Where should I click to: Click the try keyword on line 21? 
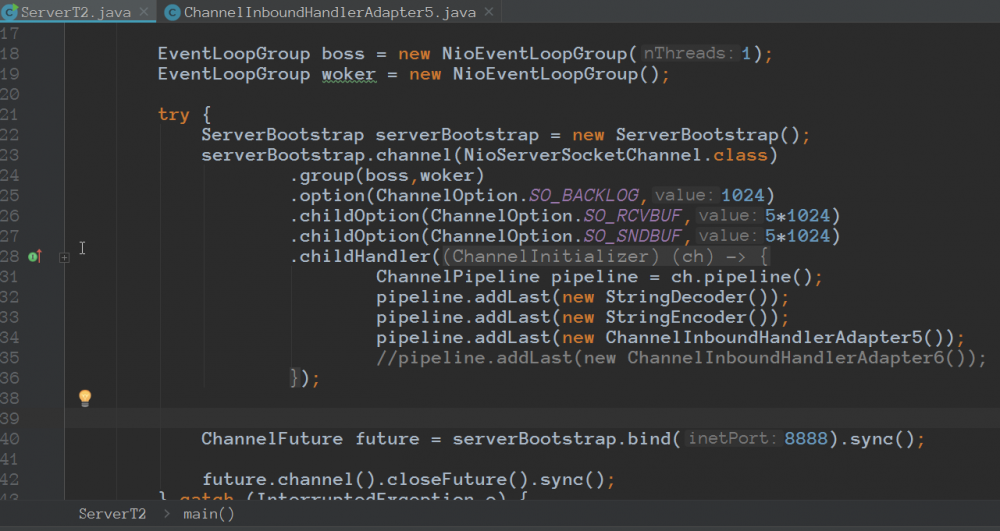coord(173,115)
